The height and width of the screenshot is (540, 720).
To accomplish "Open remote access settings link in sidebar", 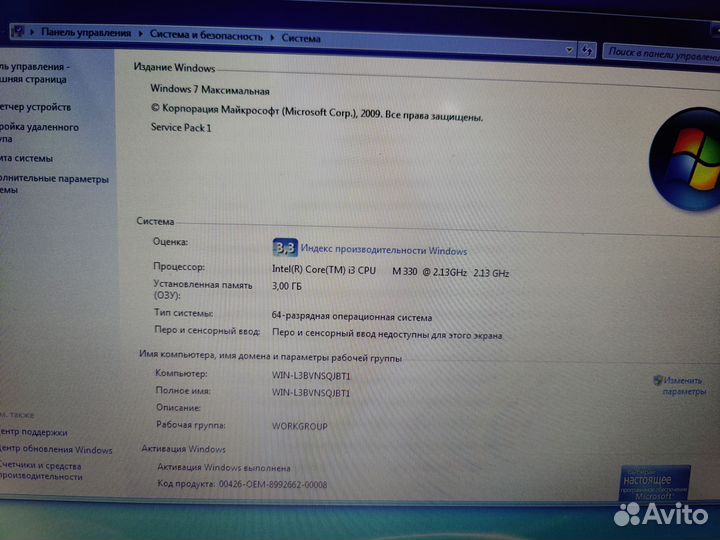I will pos(39,132).
